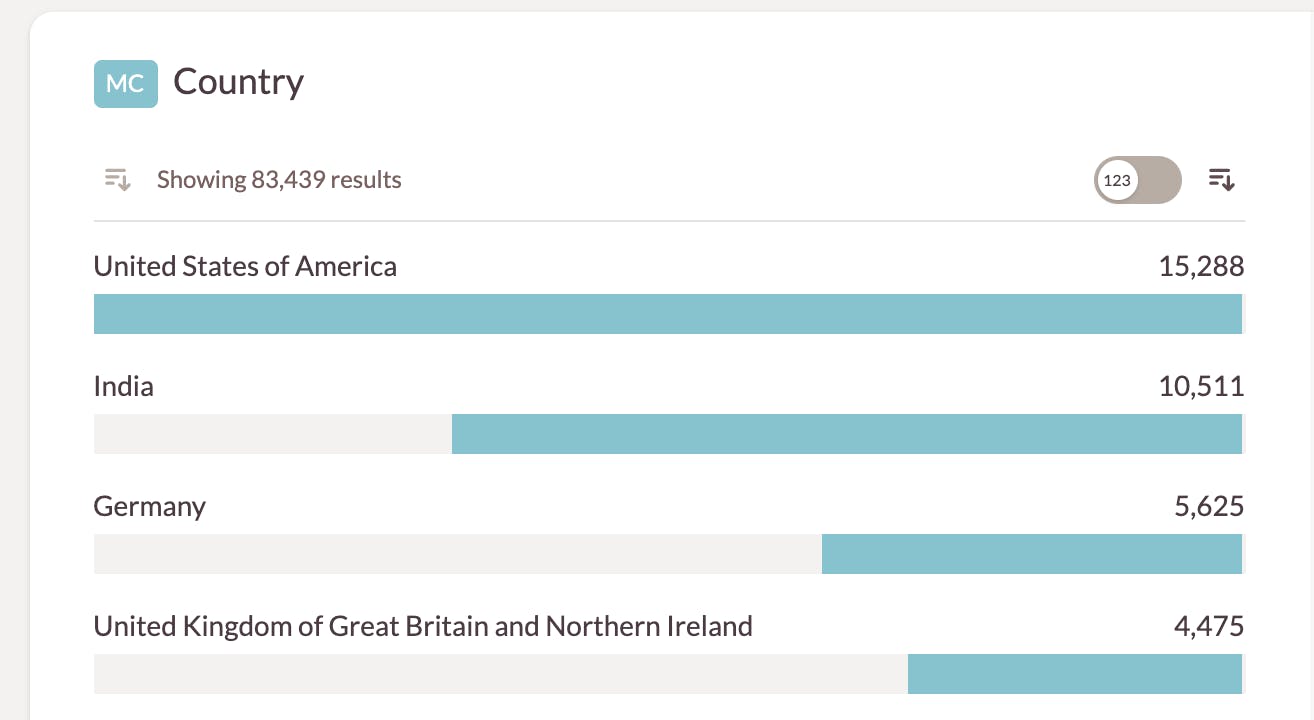Click the United States of America bar

pos(668,314)
